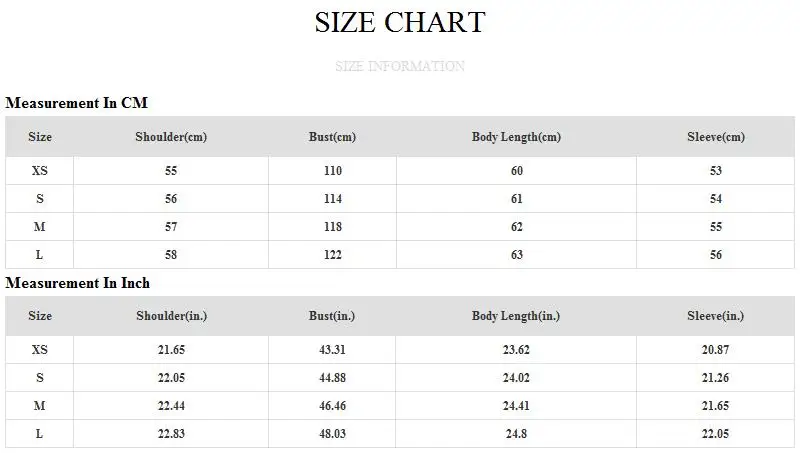Select the sleeve value 20.87 cell

pyautogui.click(x=716, y=350)
